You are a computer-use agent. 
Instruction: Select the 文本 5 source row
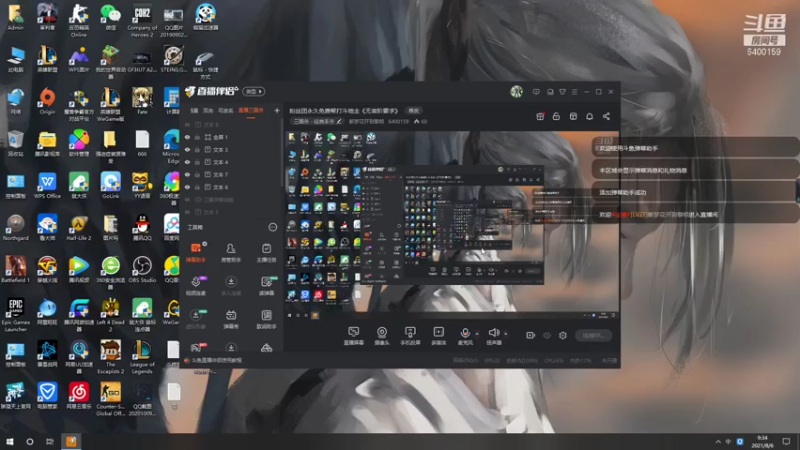pyautogui.click(x=231, y=212)
